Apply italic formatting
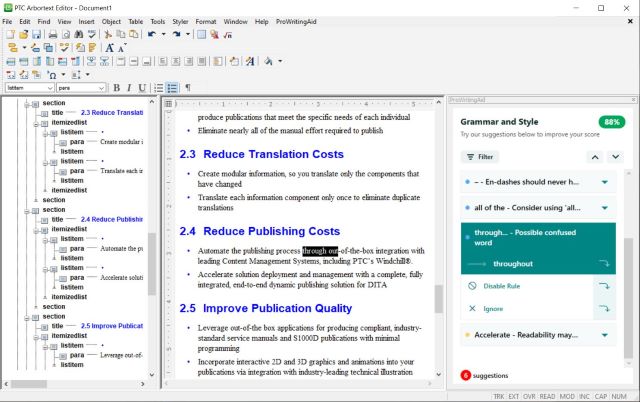This screenshot has width=640, height=402. [x=129, y=88]
